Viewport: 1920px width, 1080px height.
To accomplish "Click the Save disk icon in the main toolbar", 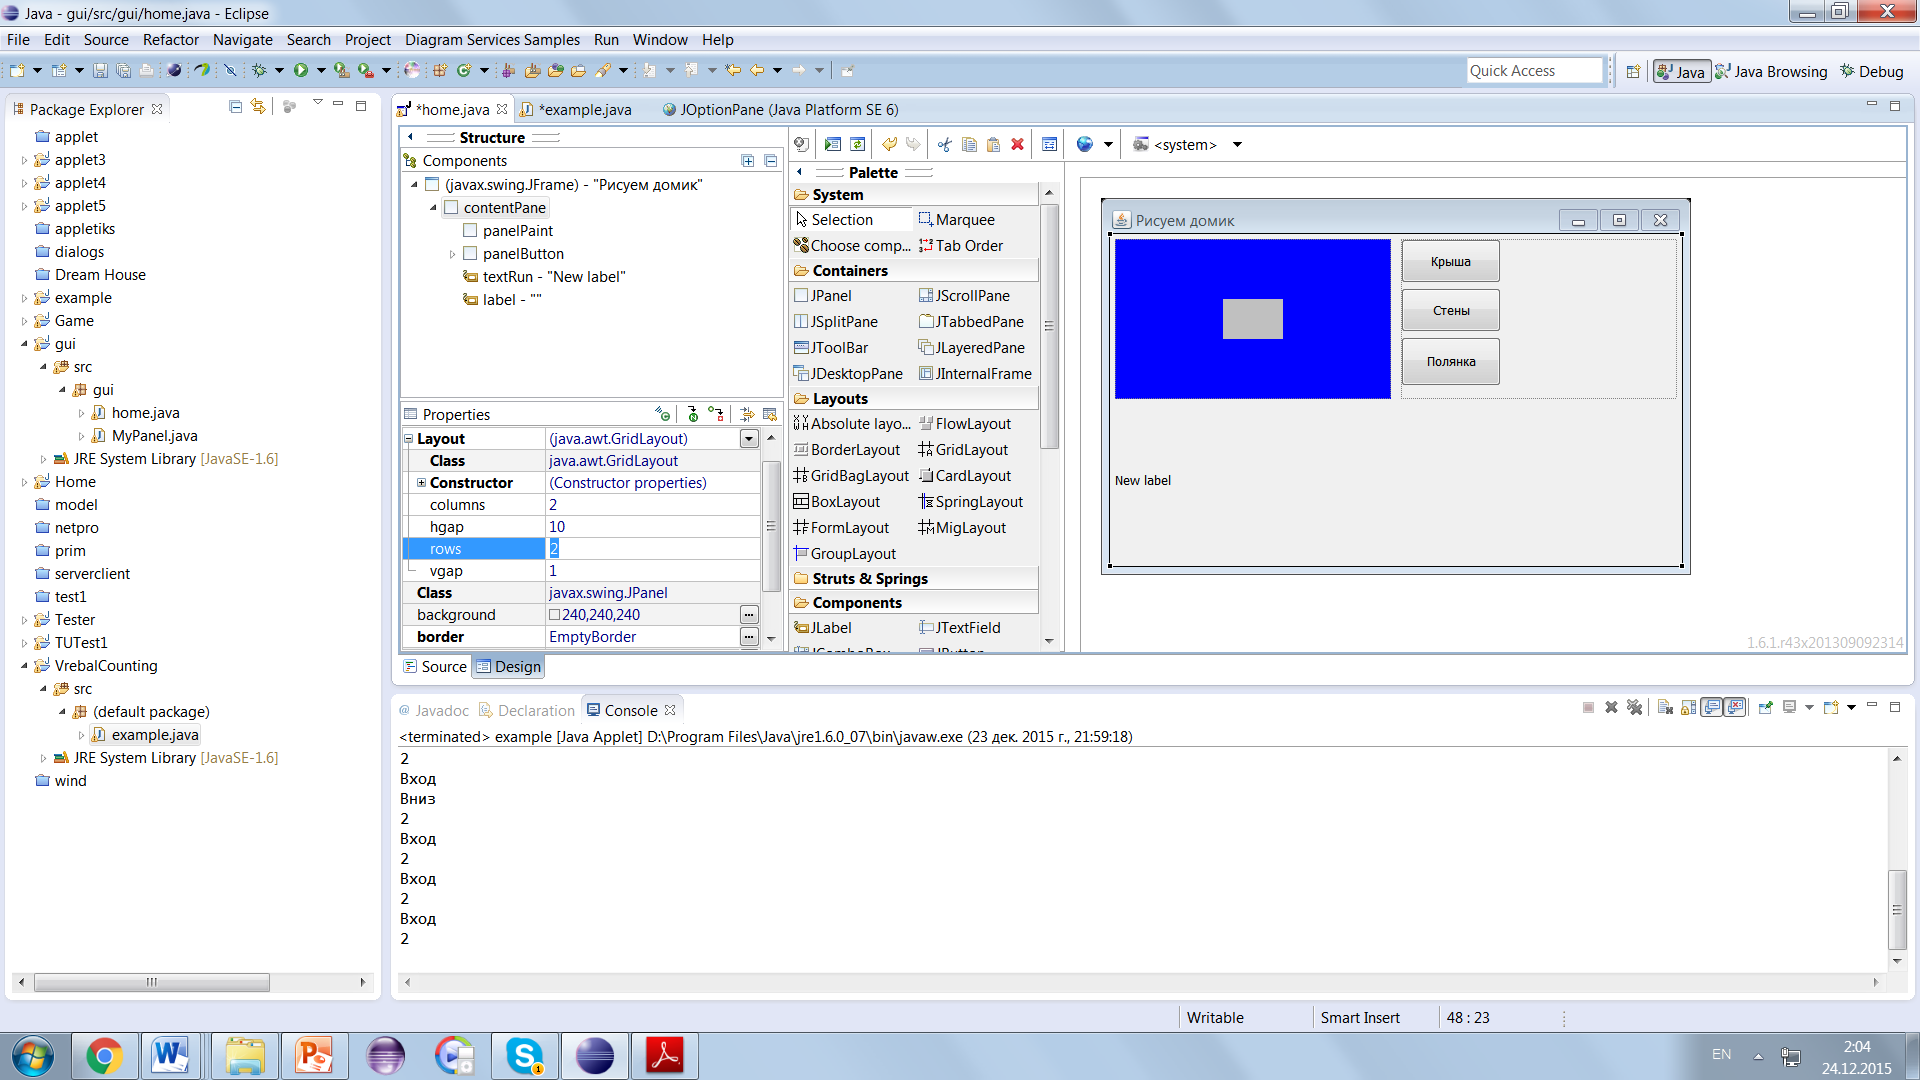I will (100, 70).
